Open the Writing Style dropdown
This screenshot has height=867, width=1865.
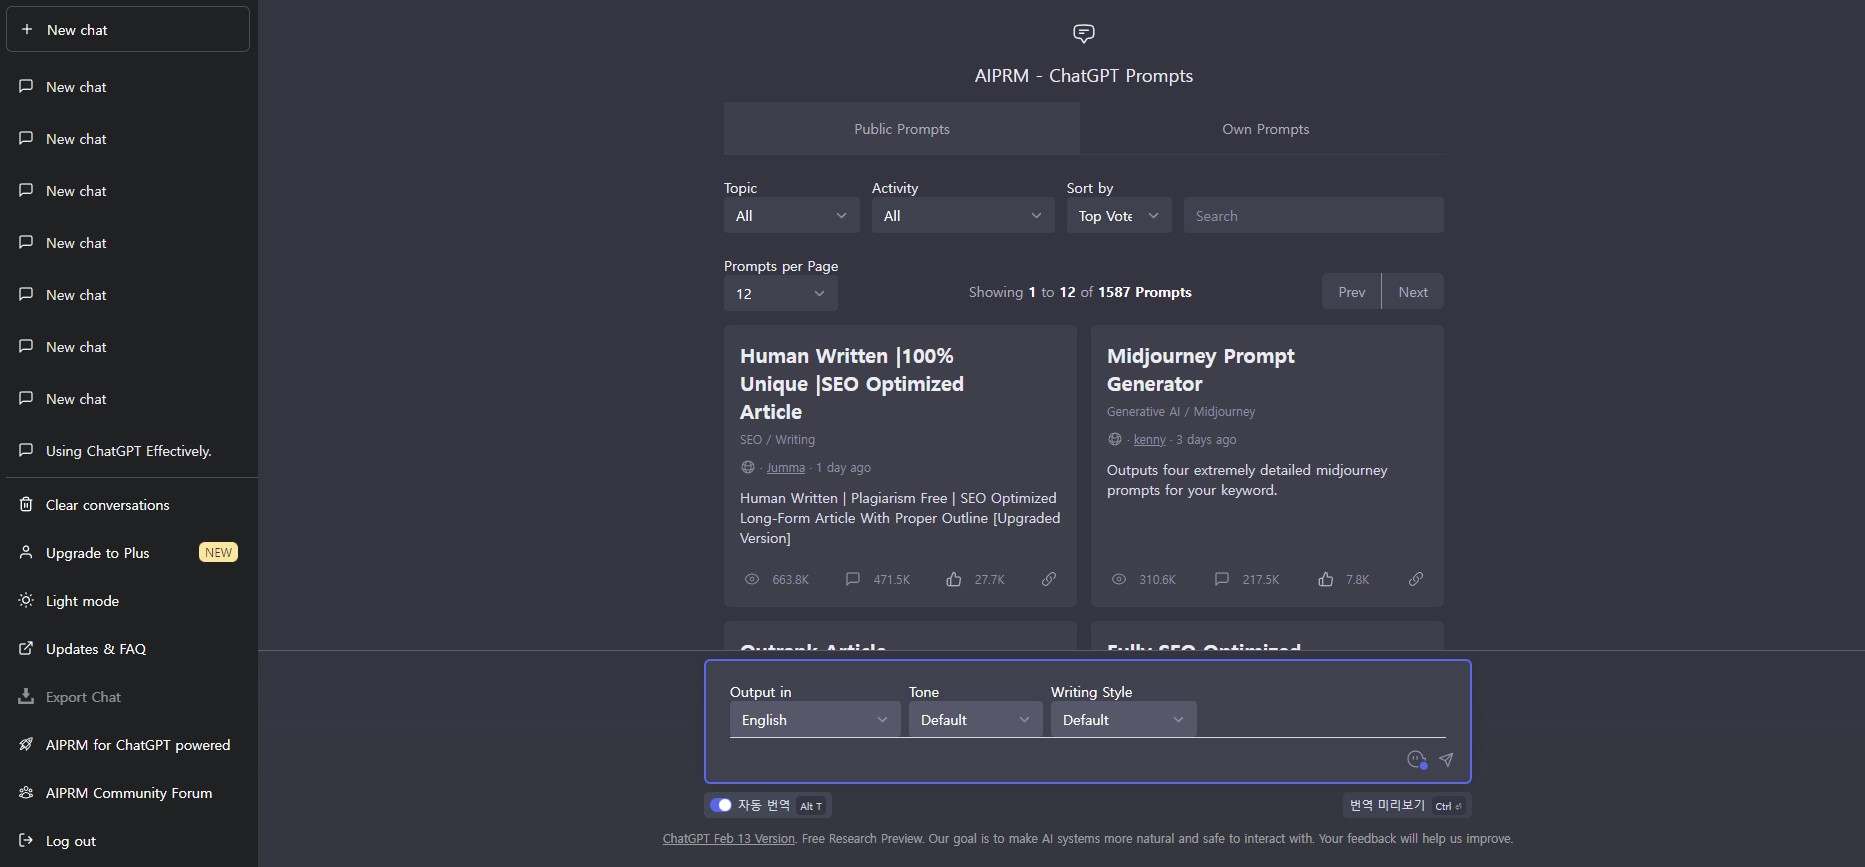pyautogui.click(x=1124, y=720)
